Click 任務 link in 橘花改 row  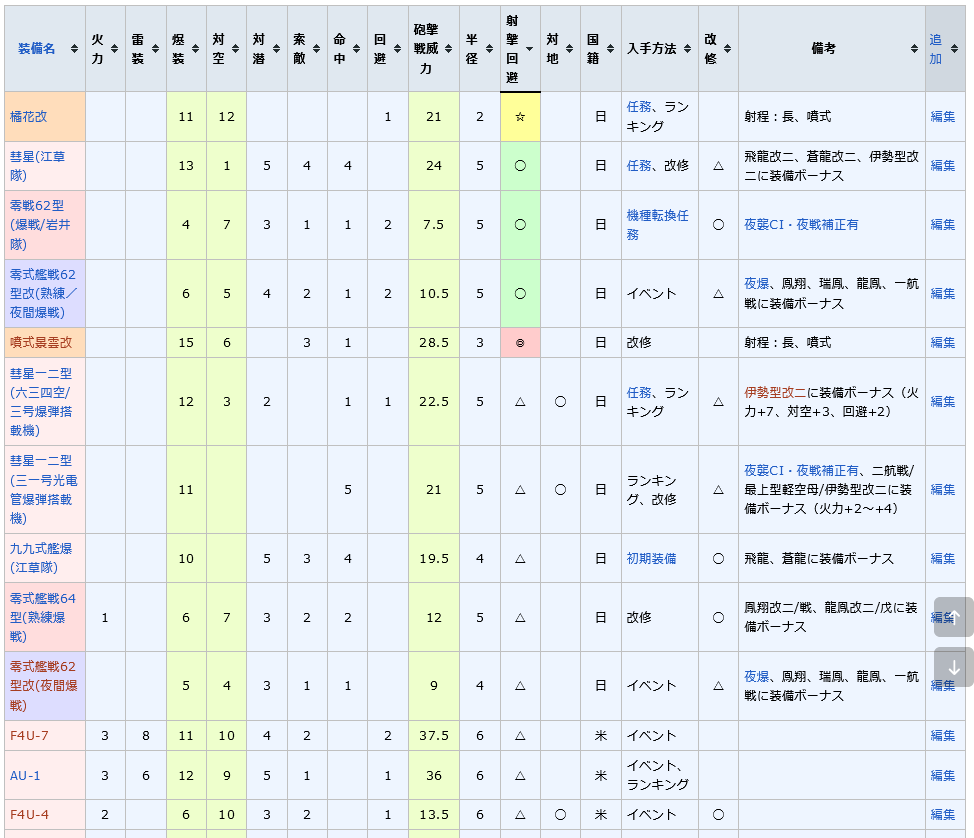pos(639,107)
